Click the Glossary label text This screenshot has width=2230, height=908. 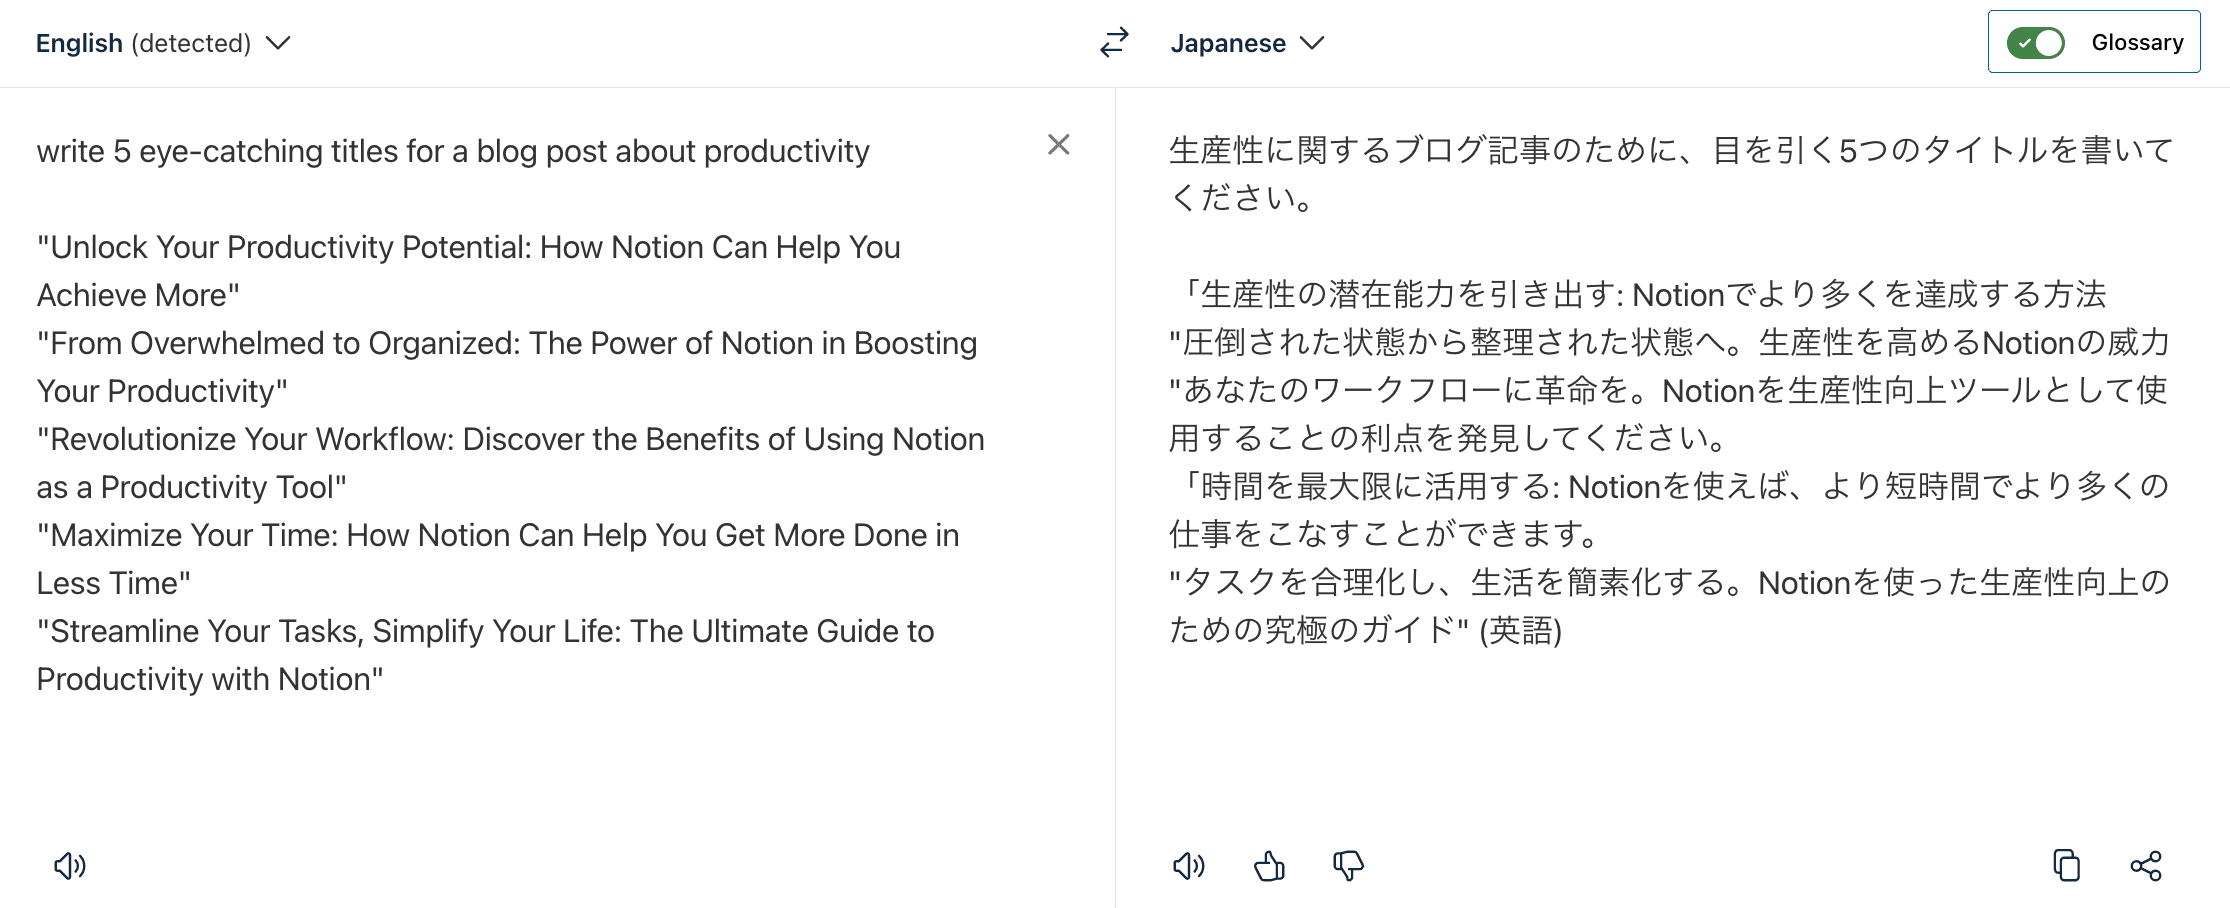[2137, 43]
